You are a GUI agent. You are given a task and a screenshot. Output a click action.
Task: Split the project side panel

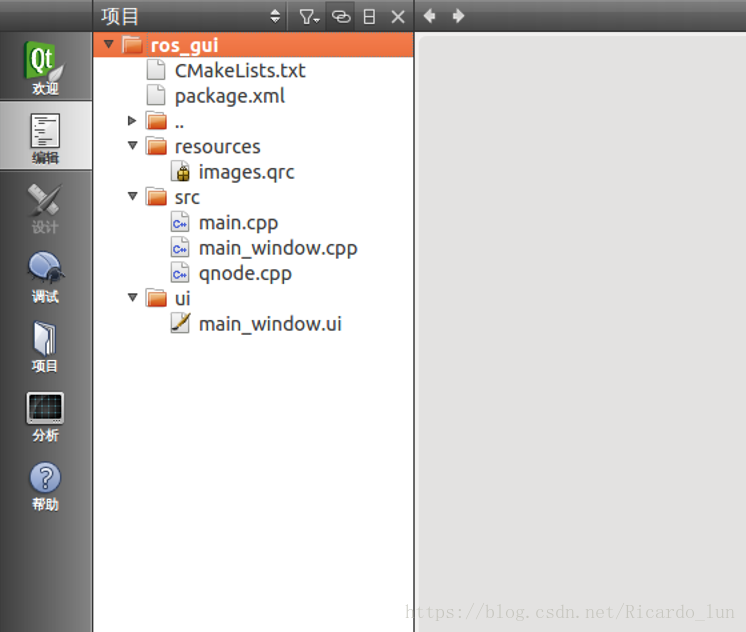pos(369,17)
